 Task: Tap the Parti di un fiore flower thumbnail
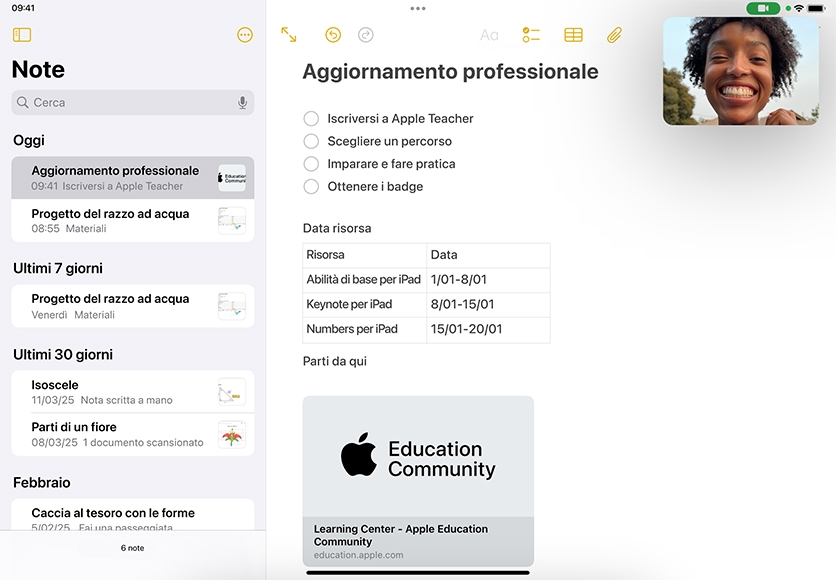[x=232, y=434]
